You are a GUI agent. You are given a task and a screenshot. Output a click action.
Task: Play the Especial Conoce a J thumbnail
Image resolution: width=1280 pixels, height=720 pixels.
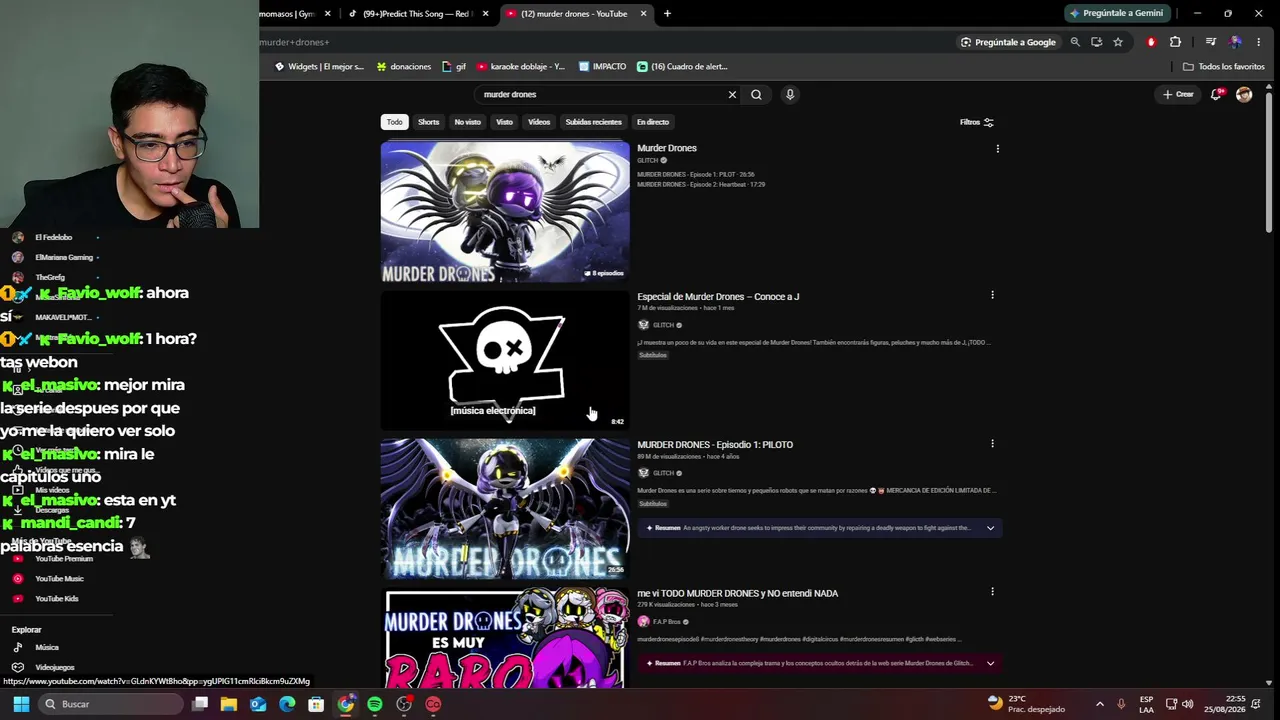pos(505,360)
